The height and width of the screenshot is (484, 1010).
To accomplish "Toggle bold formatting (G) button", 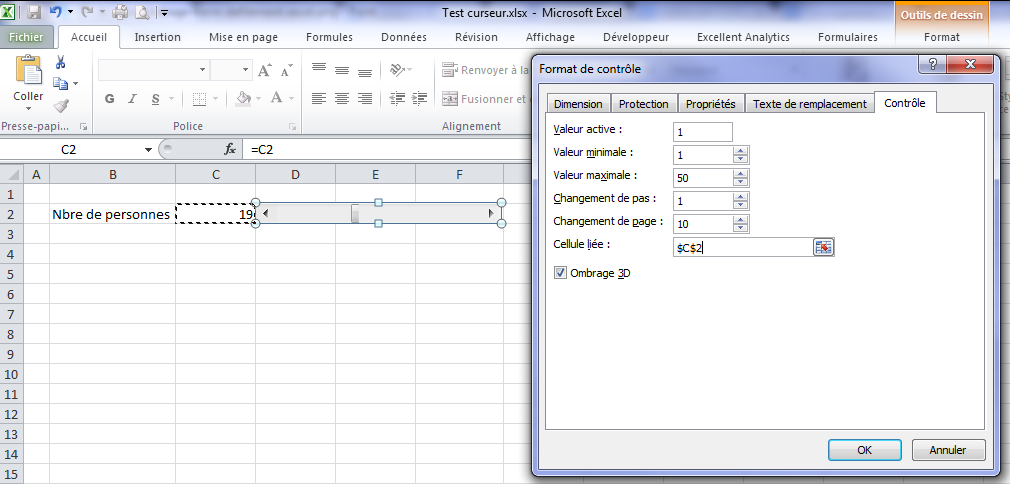I will coord(110,99).
